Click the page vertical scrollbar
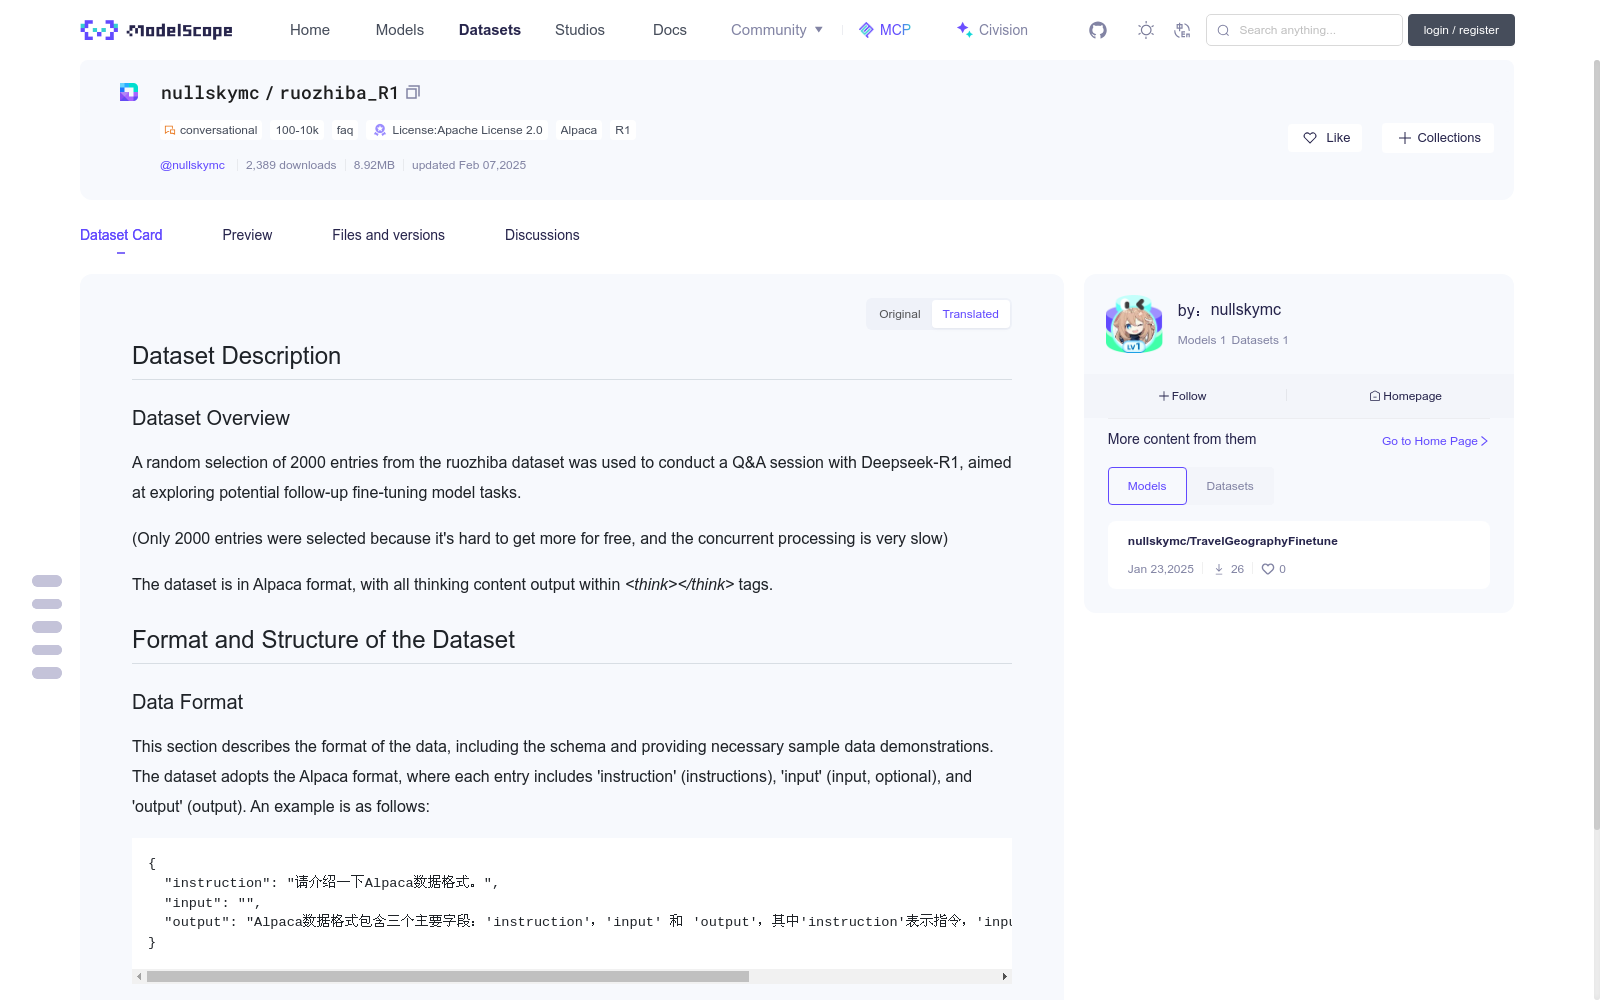1600x1000 pixels. (x=1596, y=444)
